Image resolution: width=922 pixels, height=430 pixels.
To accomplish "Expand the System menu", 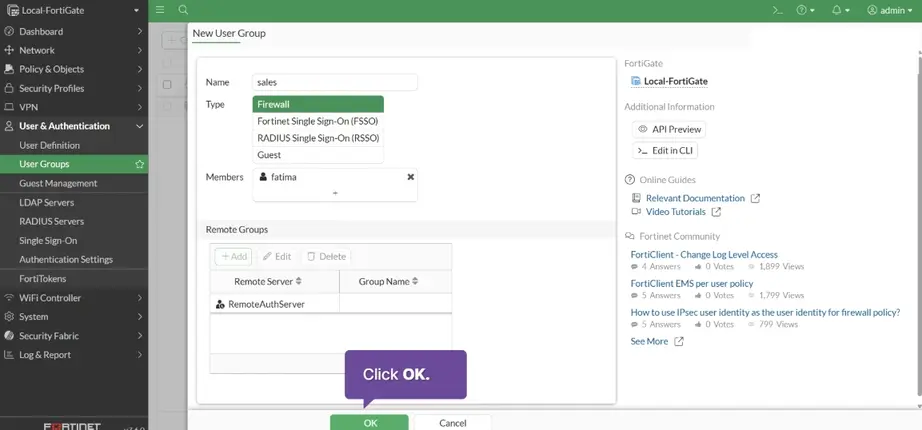I will (x=74, y=316).
